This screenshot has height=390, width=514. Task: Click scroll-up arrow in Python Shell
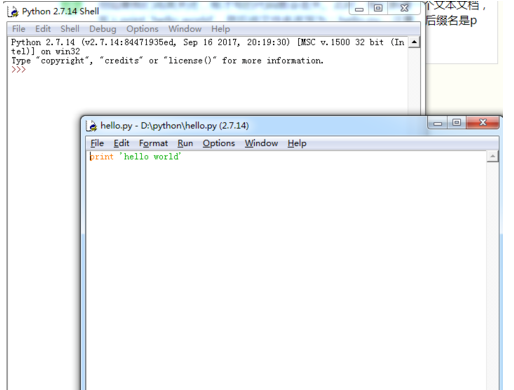coord(414,42)
